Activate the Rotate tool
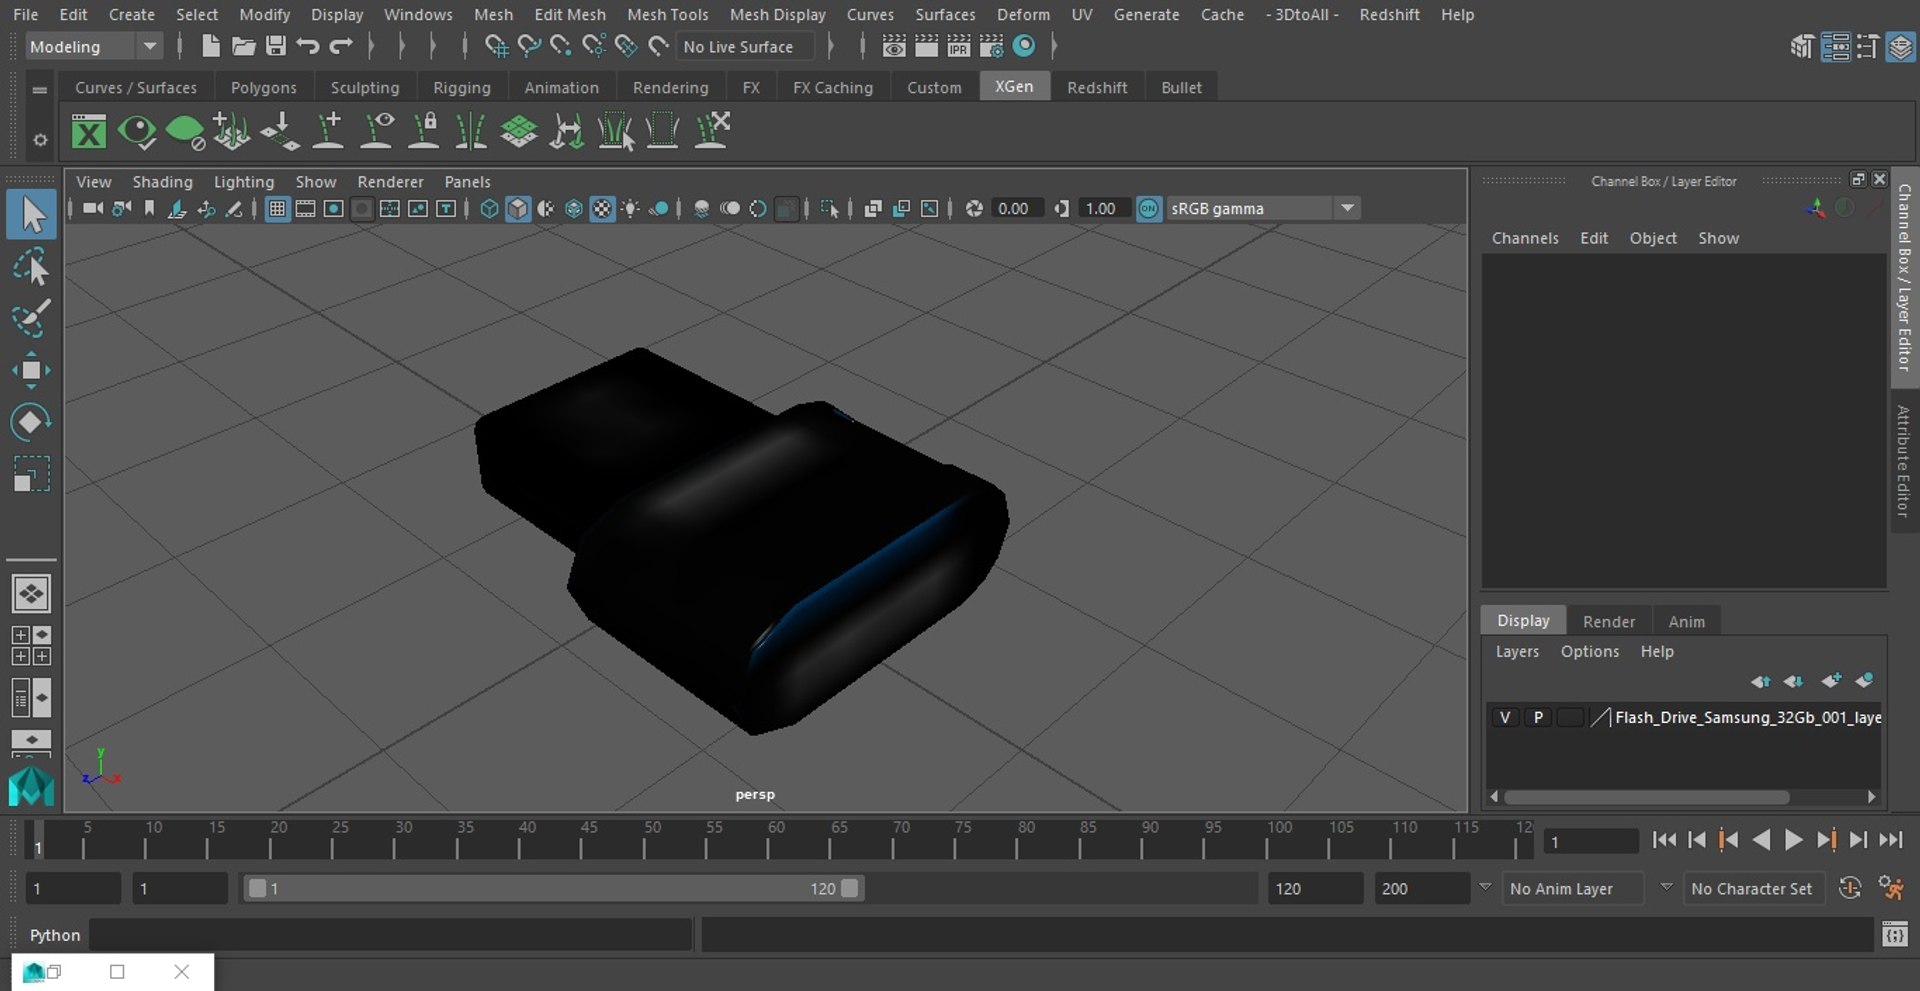Screen dimensions: 1920x991 [31, 422]
